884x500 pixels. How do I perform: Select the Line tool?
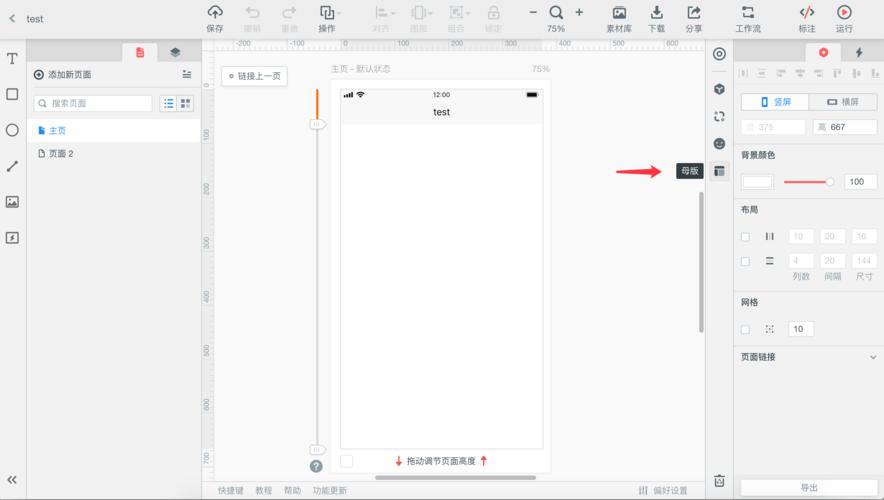pyautogui.click(x=12, y=166)
